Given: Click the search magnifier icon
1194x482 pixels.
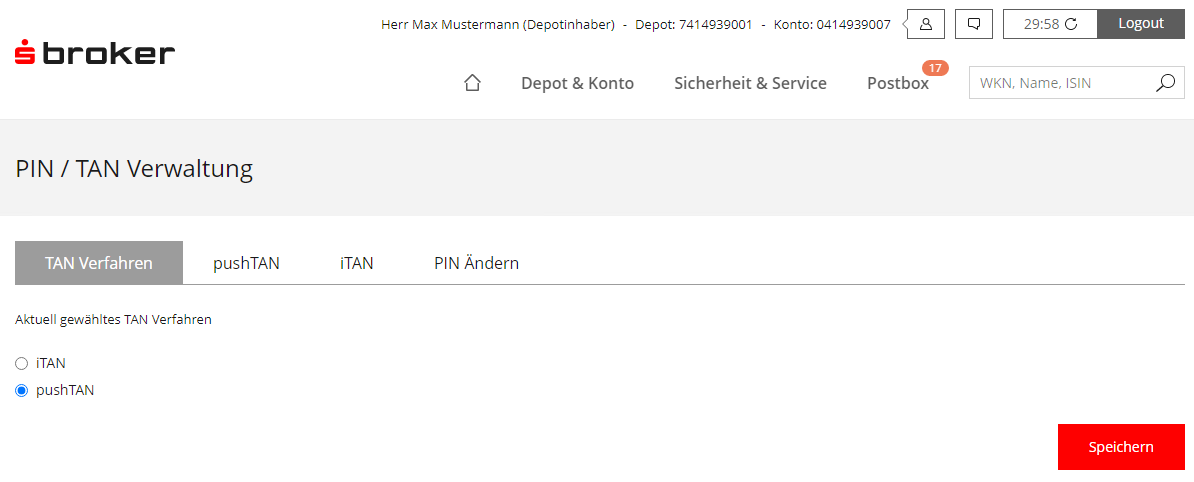Looking at the screenshot, I should [x=1165, y=83].
